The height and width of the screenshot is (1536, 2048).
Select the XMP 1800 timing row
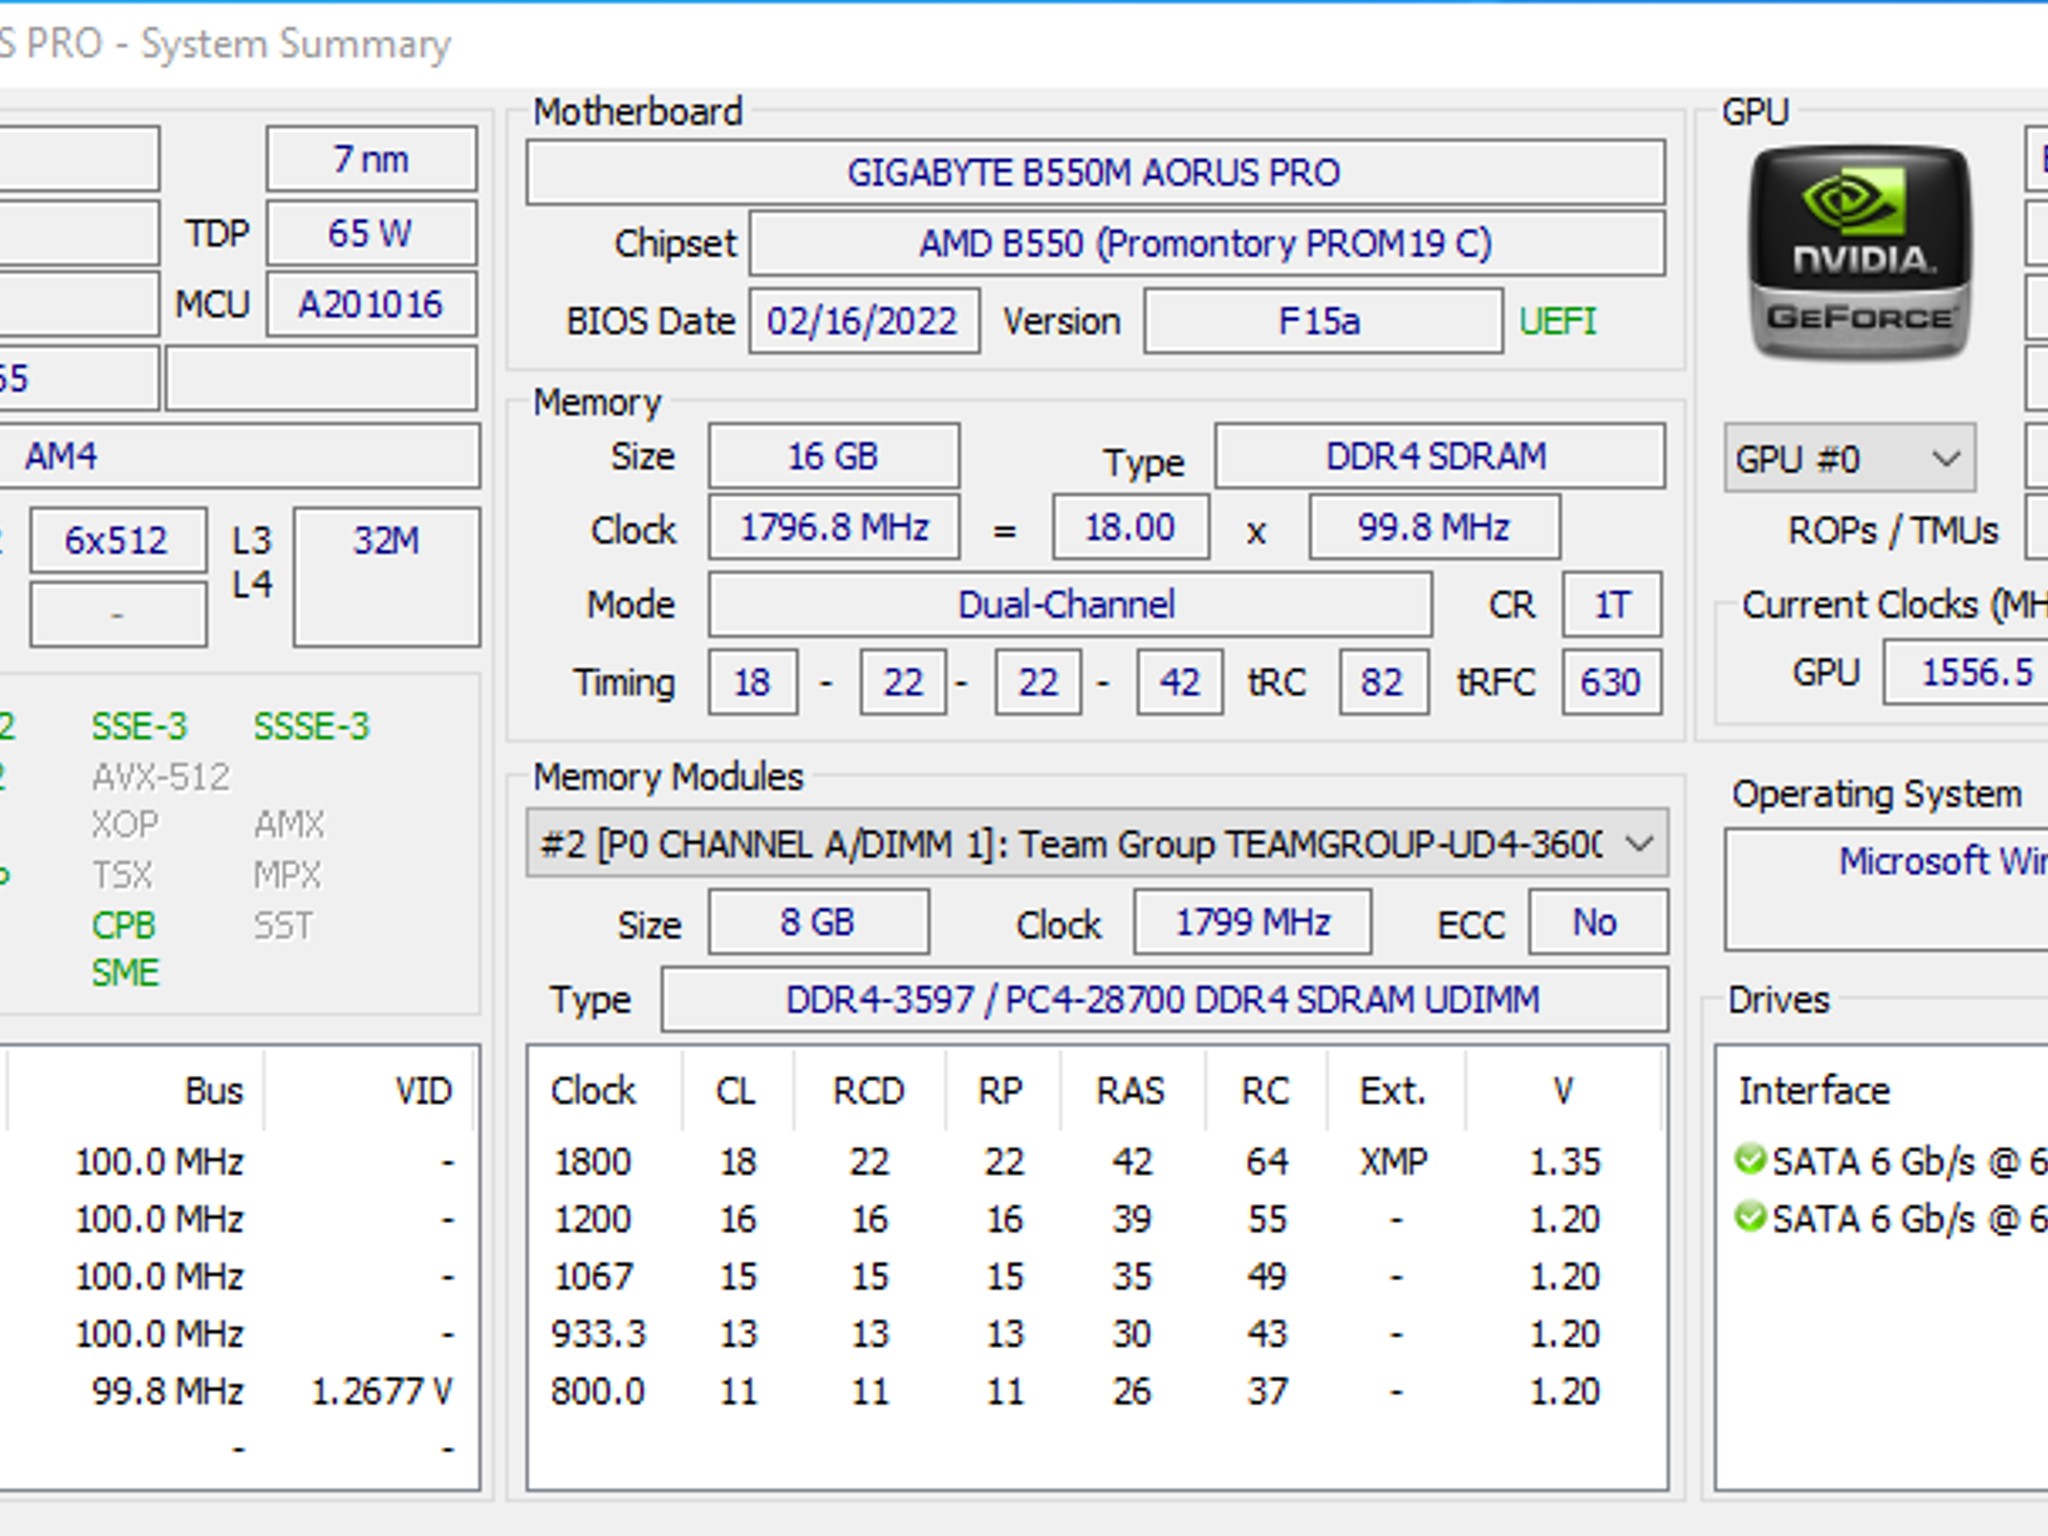click(1097, 1161)
